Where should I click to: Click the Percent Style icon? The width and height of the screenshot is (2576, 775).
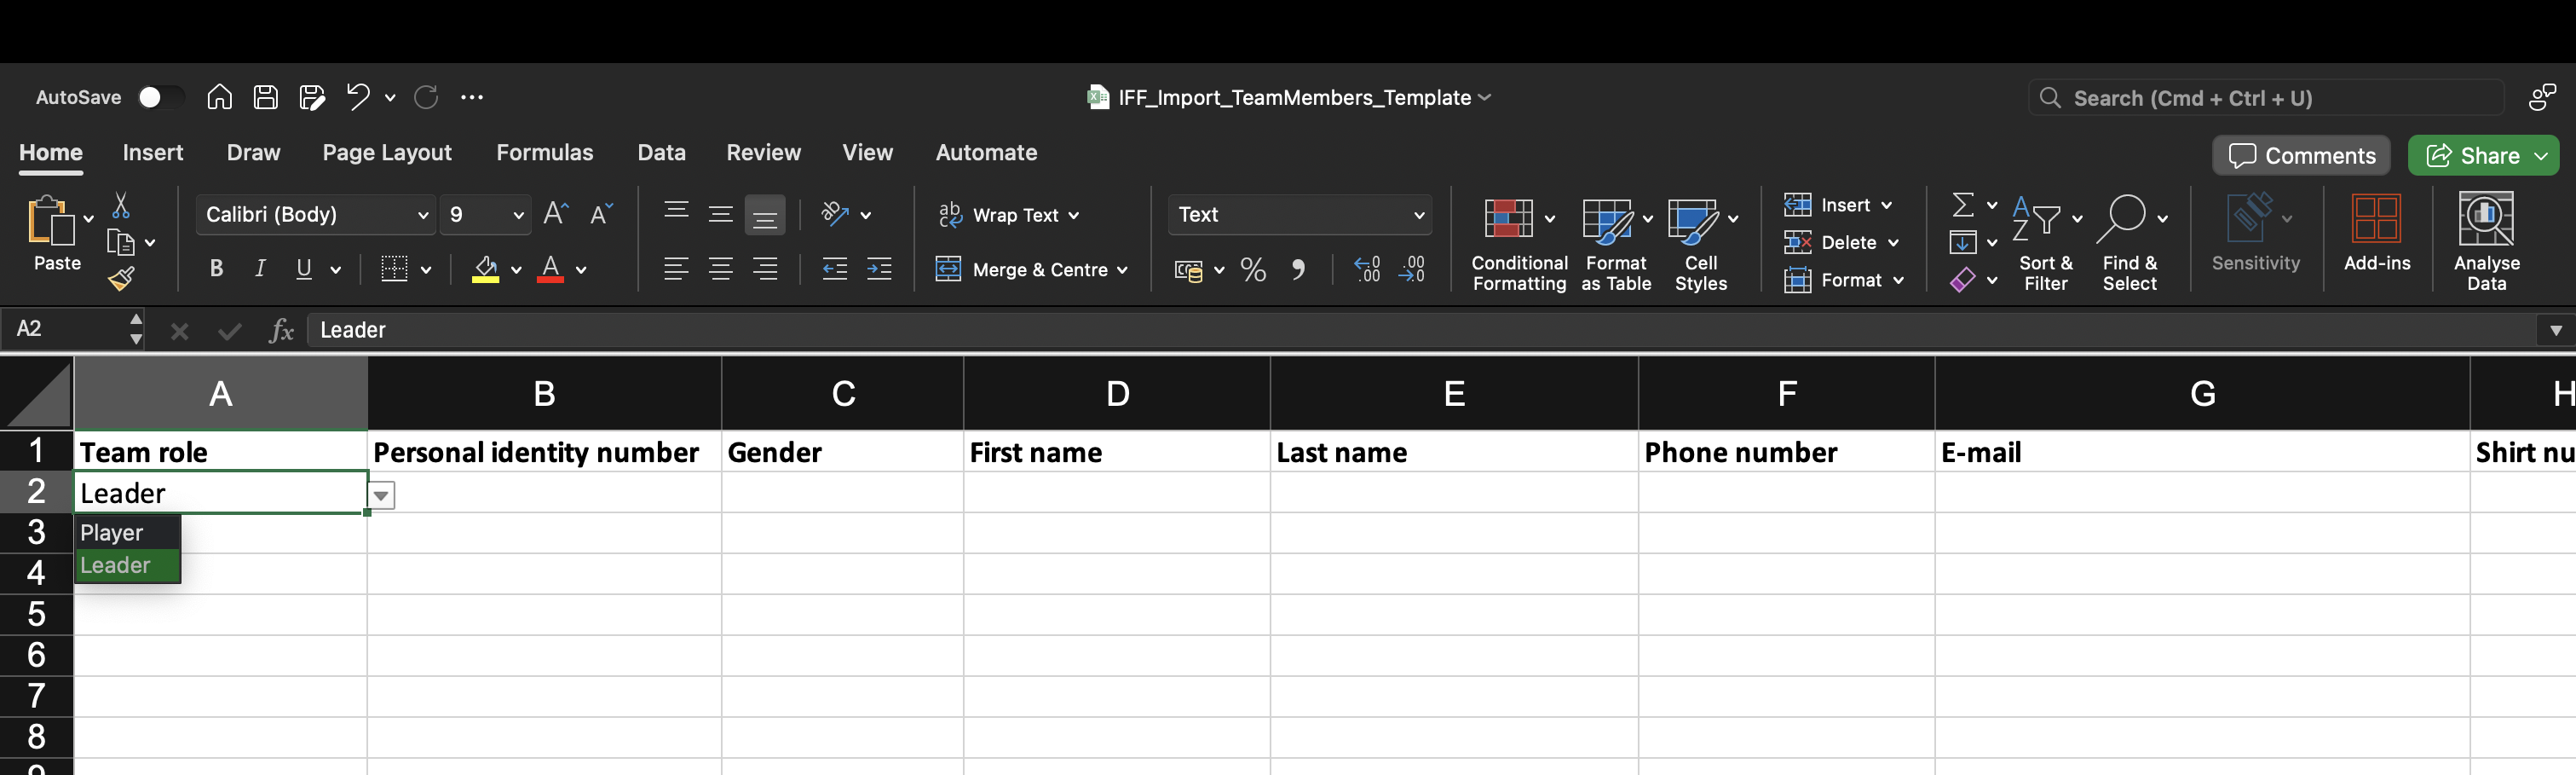[1252, 270]
